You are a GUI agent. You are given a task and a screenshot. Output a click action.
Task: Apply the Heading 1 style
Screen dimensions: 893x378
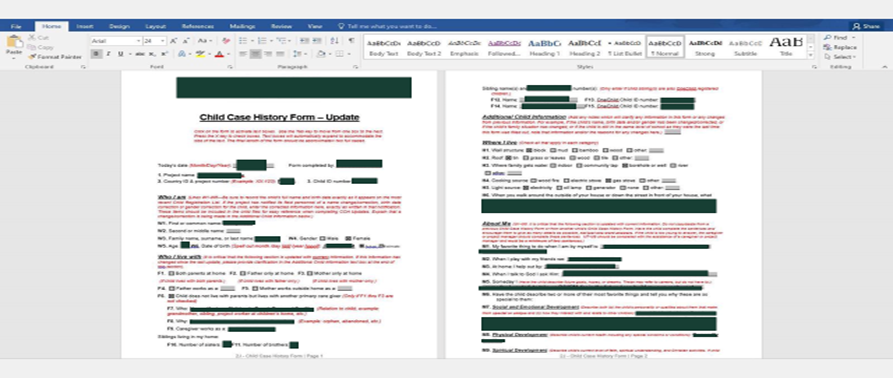tap(544, 47)
